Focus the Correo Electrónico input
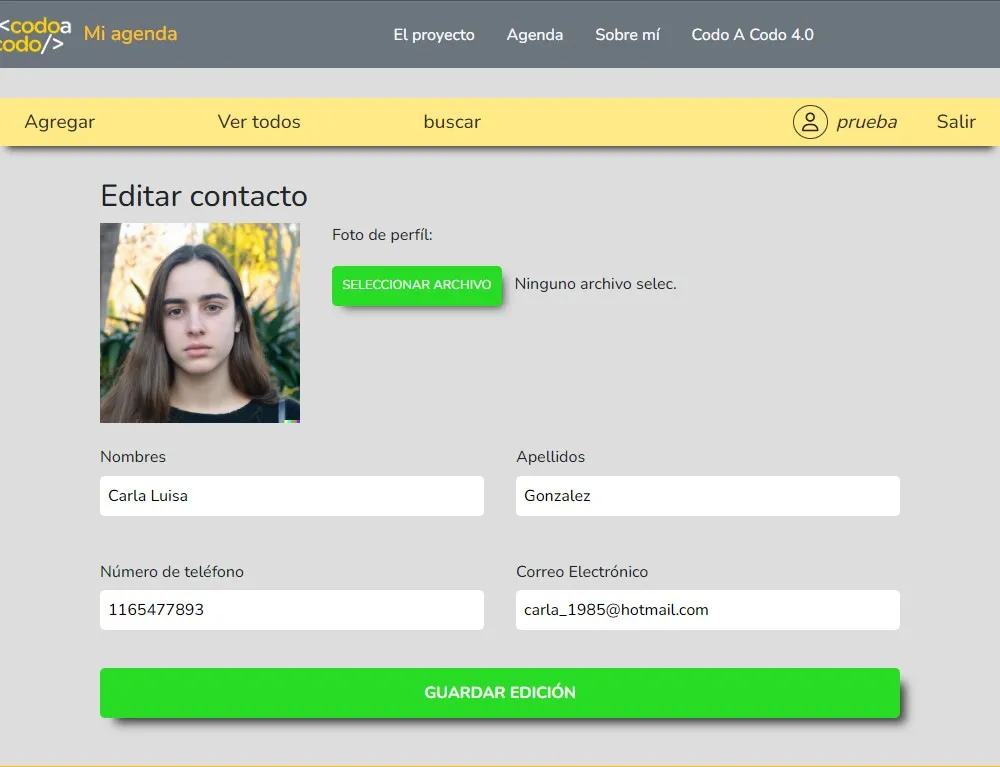 click(x=708, y=610)
